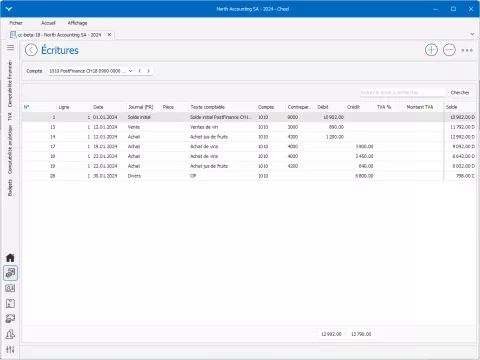Expand the tab list chevron at far right

pos(472,34)
